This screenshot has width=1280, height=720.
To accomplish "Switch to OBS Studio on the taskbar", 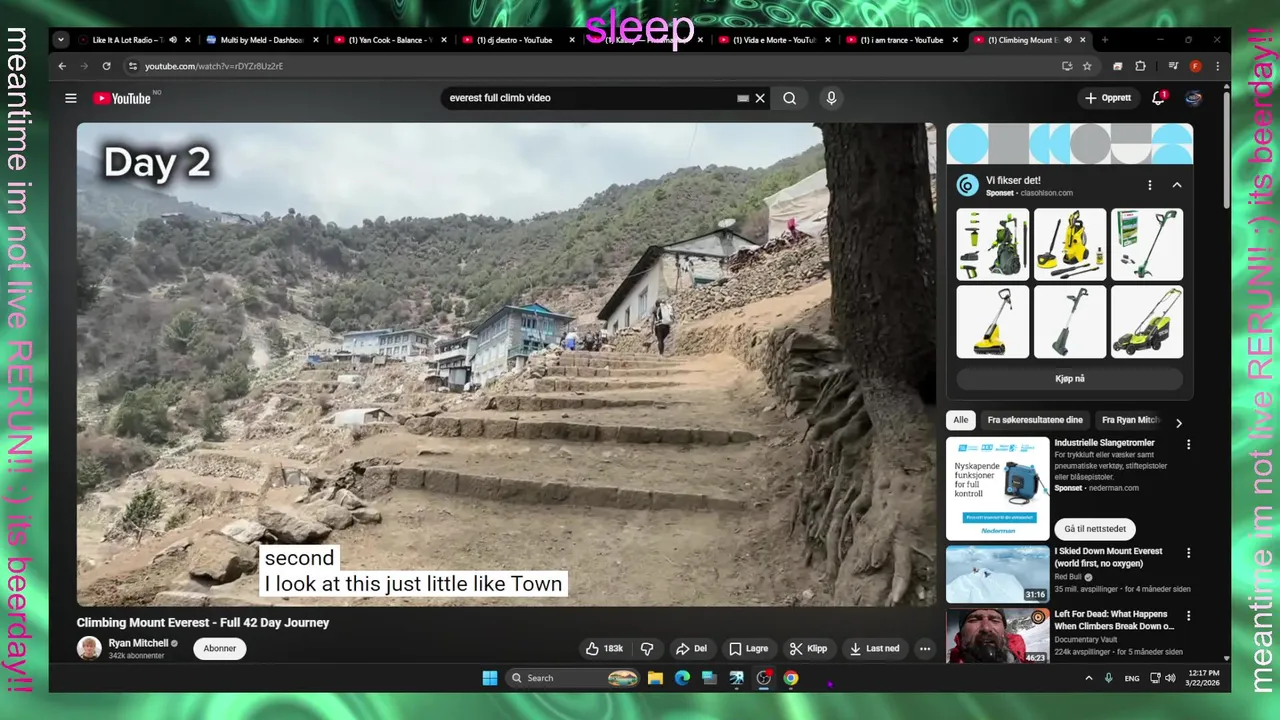I will (x=764, y=678).
